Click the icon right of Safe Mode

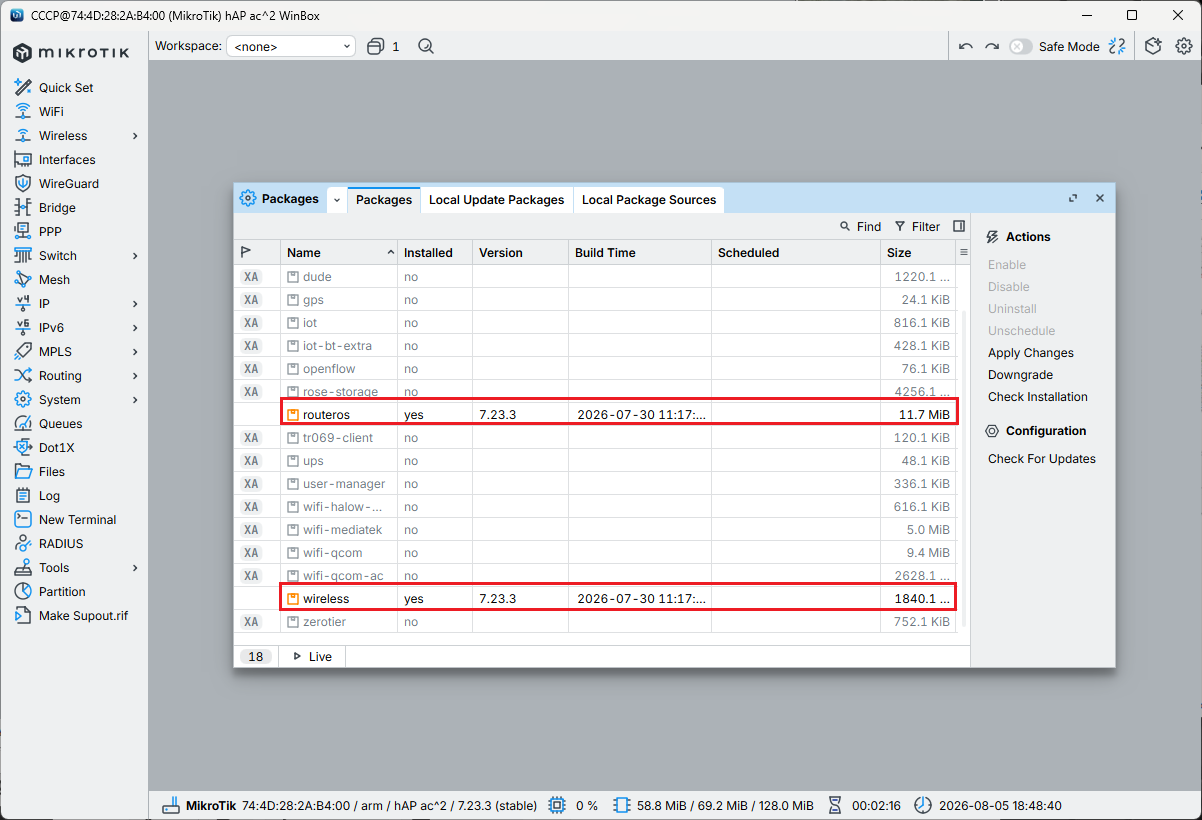[1118, 46]
